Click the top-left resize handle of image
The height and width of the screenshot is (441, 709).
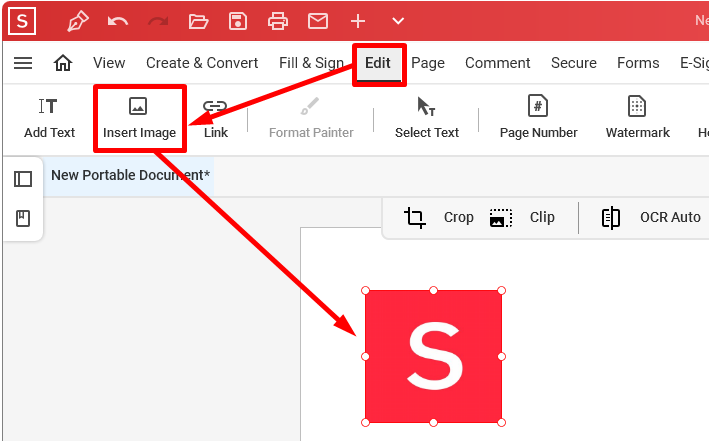pyautogui.click(x=365, y=290)
